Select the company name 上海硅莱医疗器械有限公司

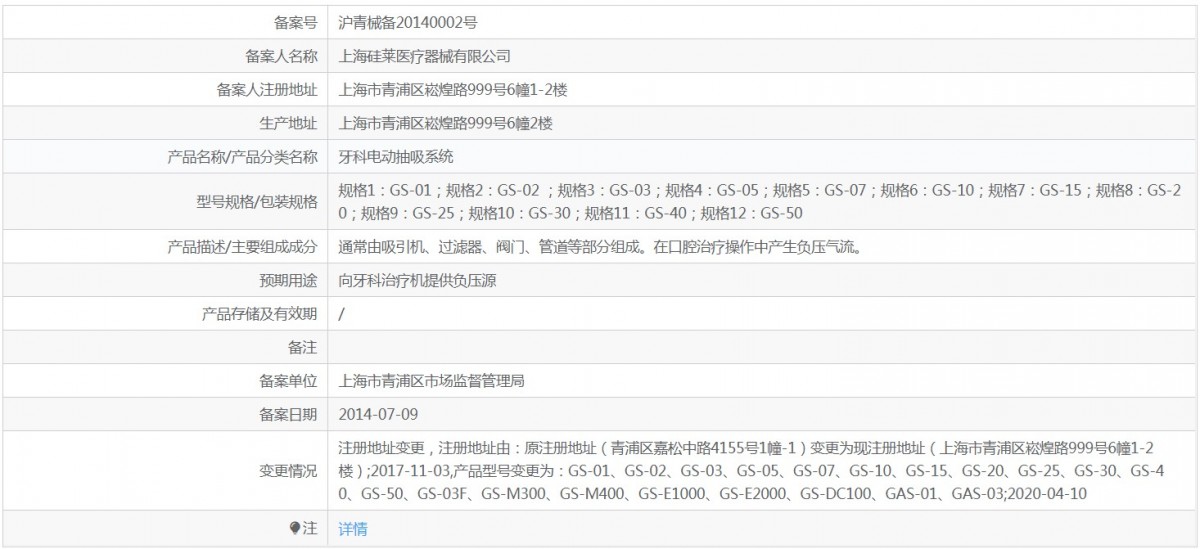coord(425,56)
